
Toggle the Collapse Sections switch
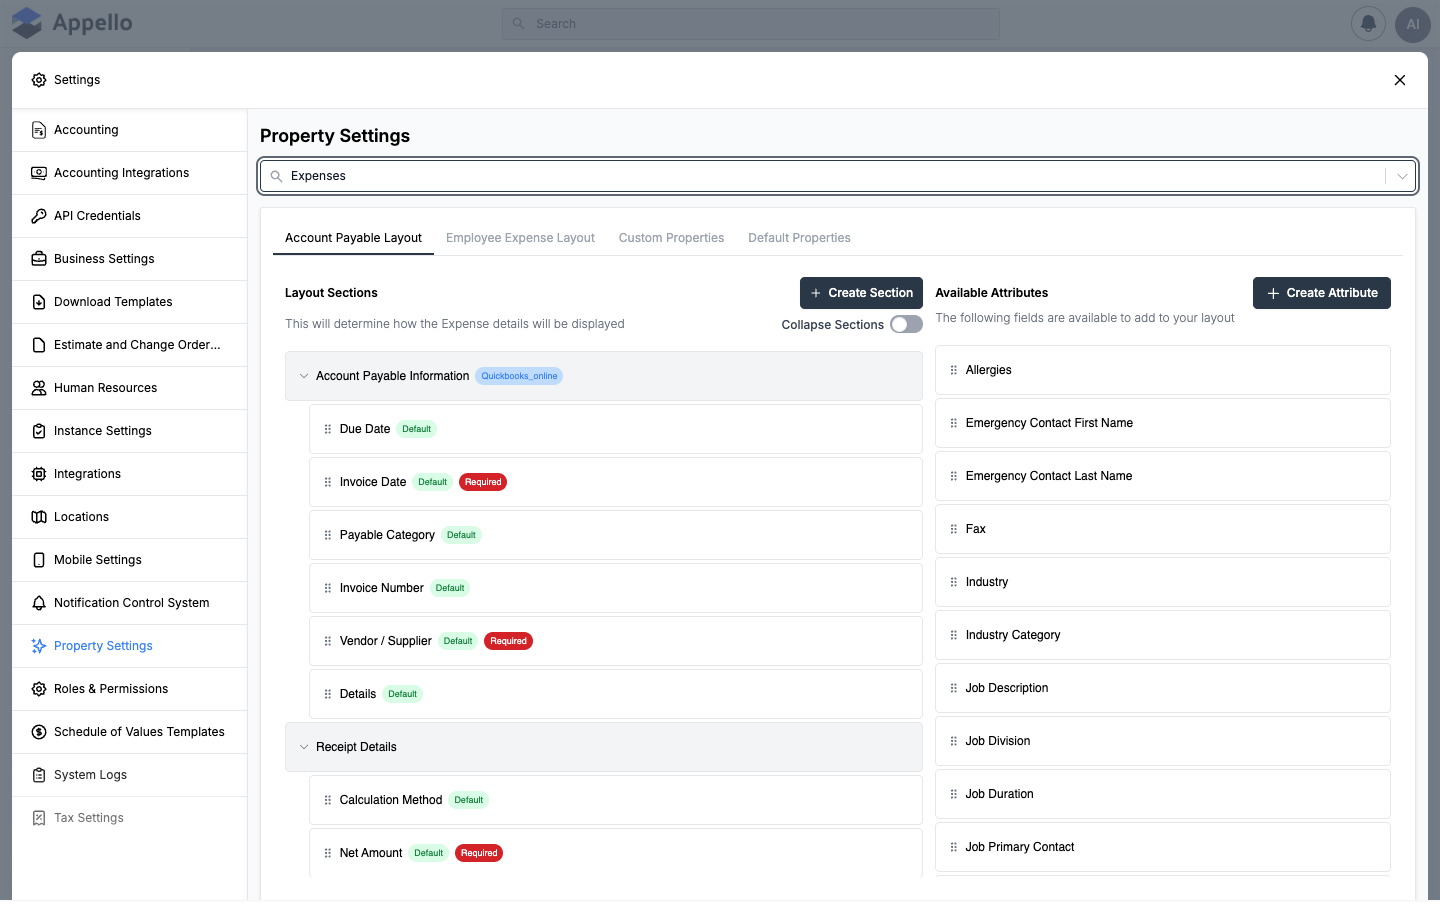[906, 324]
